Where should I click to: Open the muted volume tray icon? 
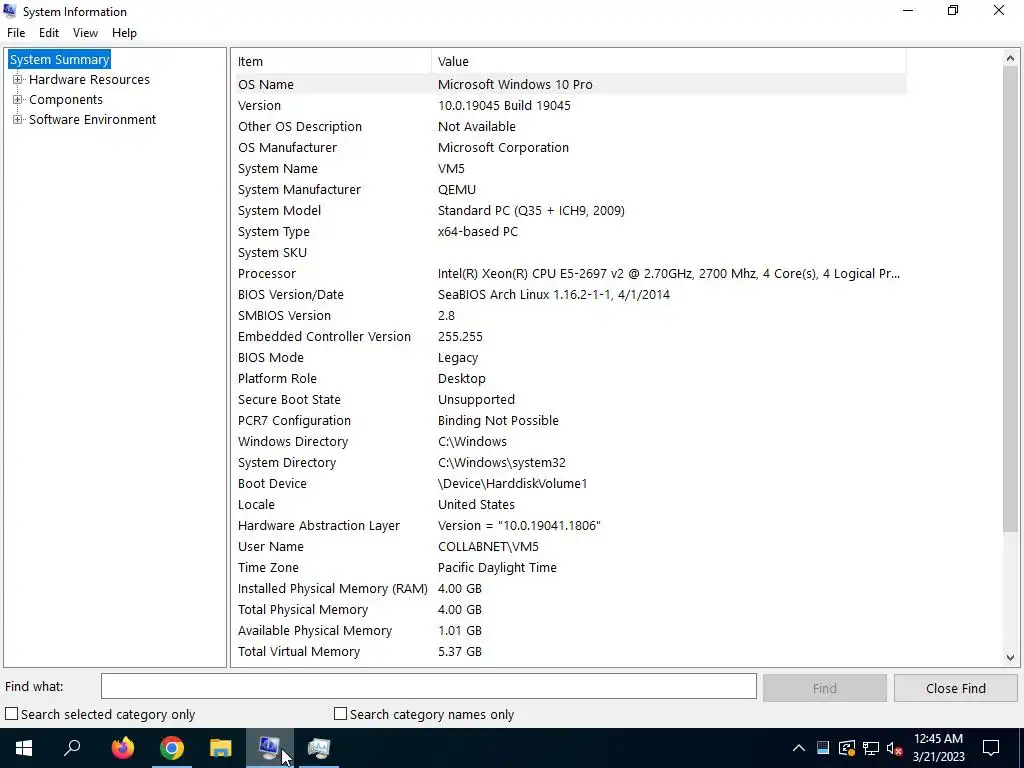click(x=895, y=748)
